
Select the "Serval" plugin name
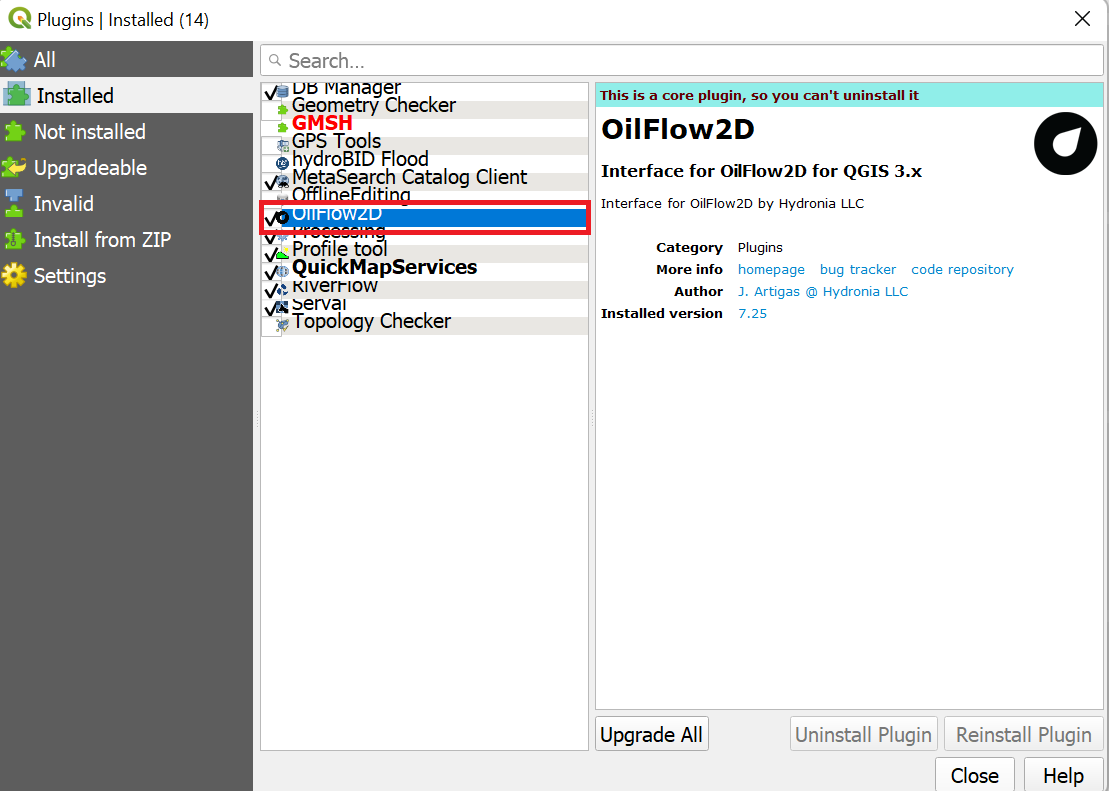[x=319, y=304]
